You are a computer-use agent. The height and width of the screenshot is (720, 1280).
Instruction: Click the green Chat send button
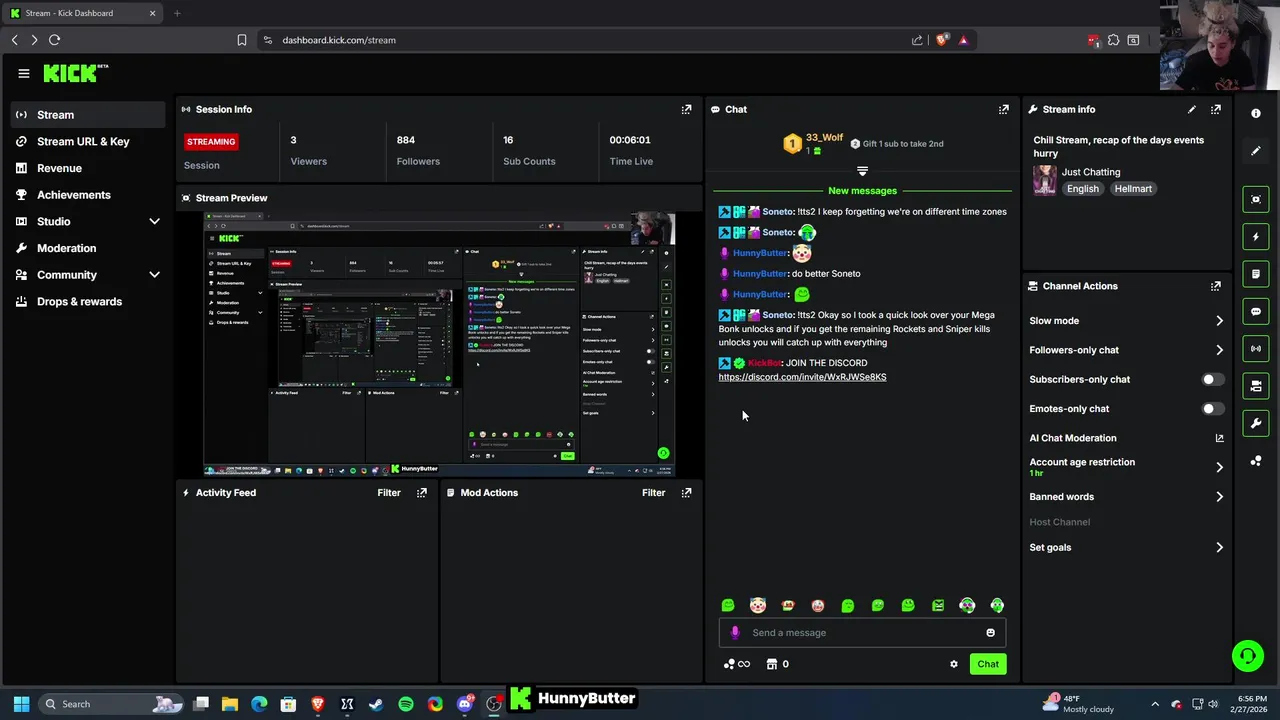coord(988,664)
